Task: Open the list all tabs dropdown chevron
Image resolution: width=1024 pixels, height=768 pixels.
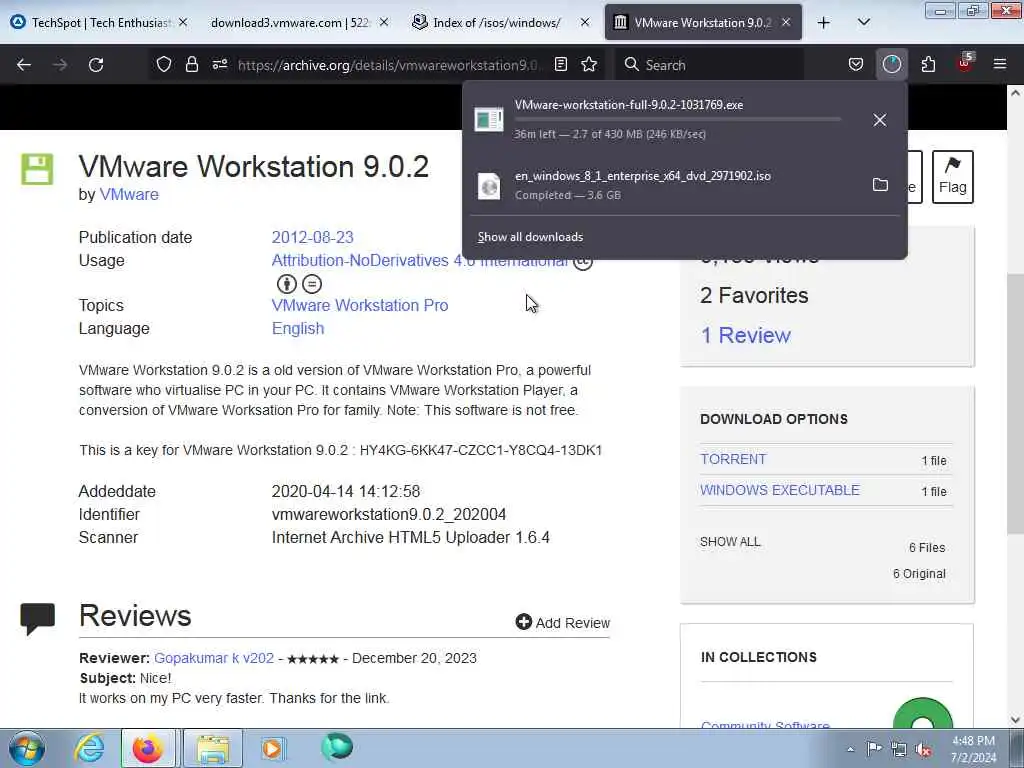Action: pos(863,22)
